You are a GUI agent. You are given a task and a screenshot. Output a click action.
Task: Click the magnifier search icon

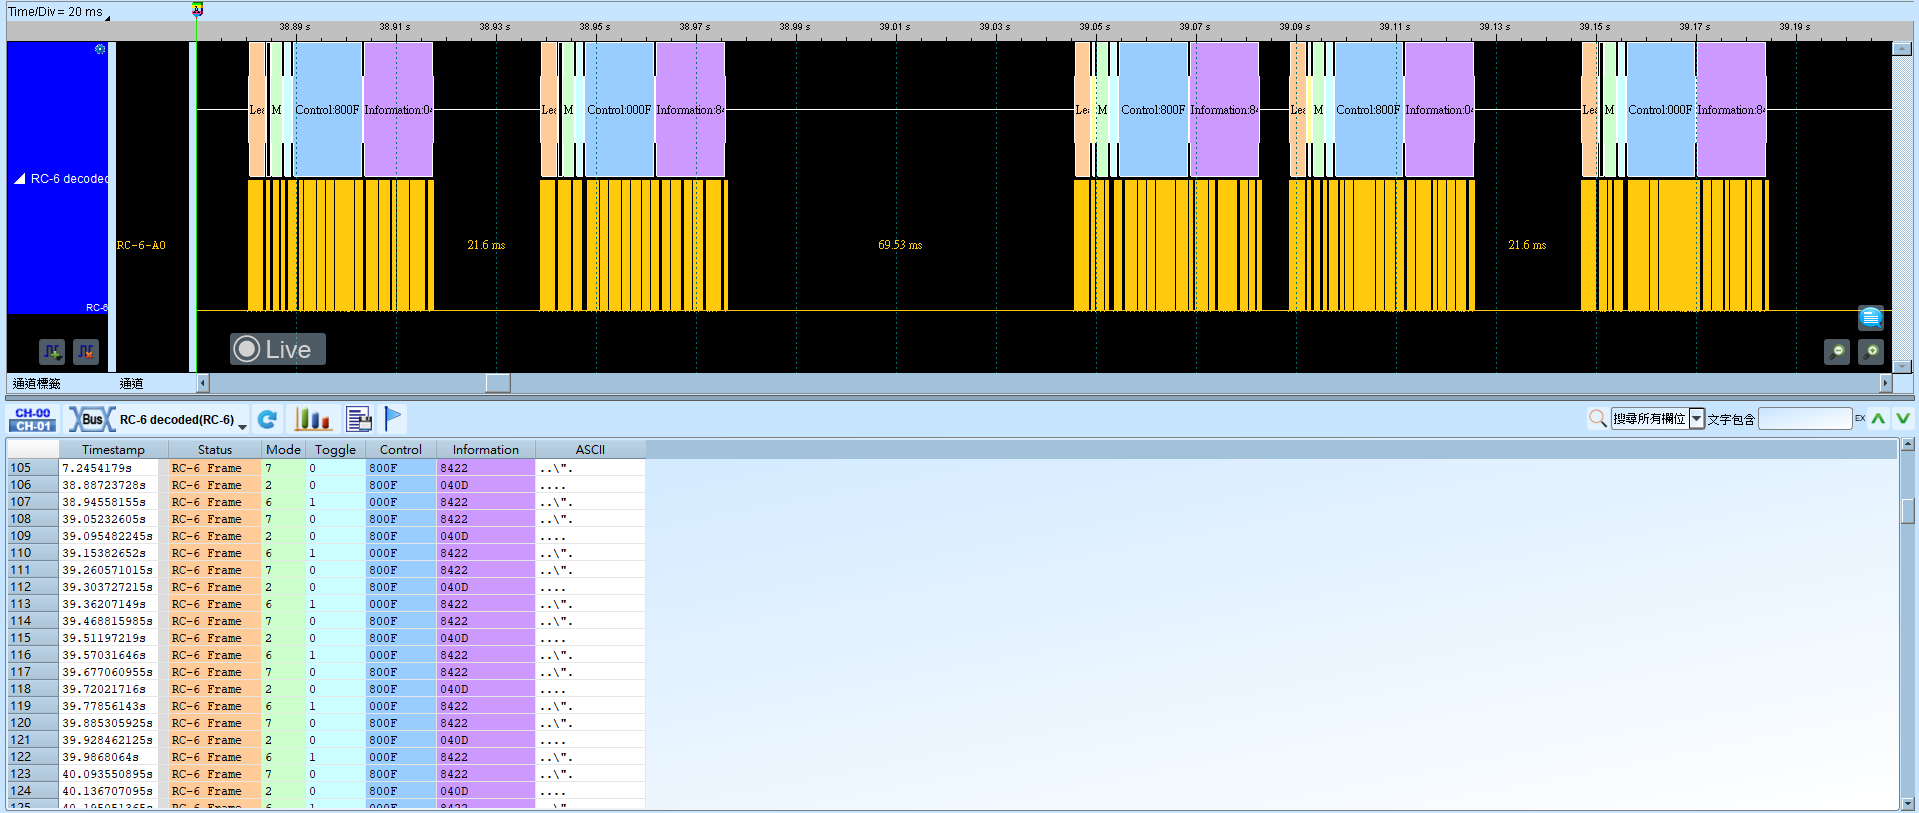click(1598, 418)
